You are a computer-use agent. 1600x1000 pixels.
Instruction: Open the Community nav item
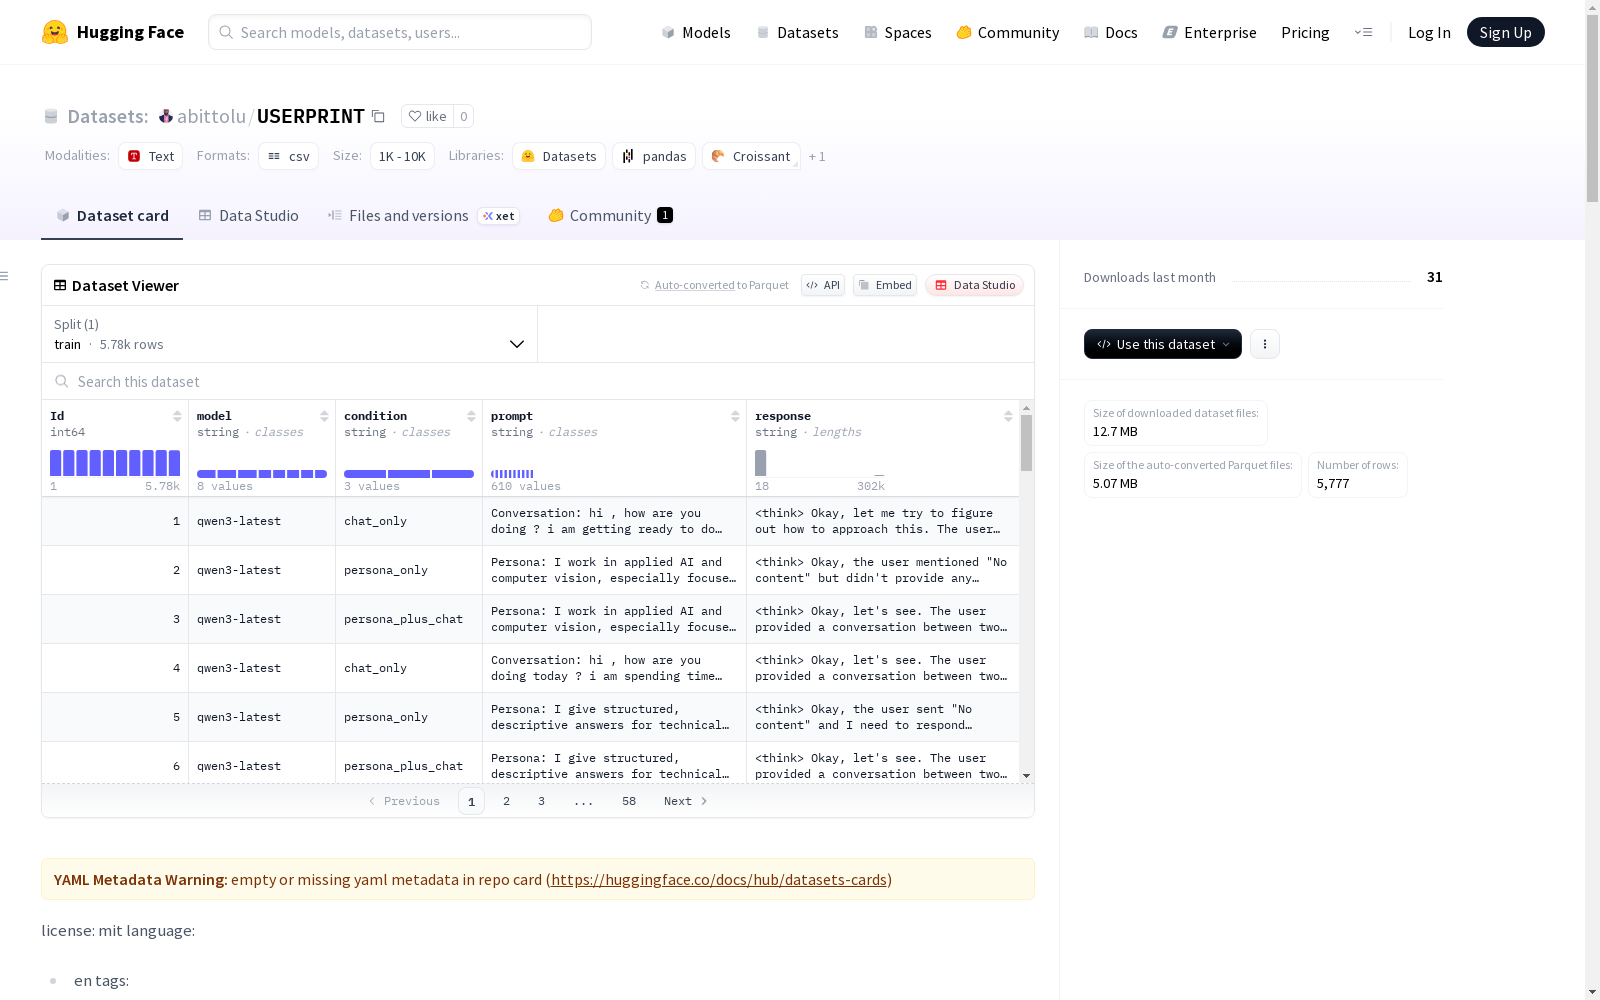[x=1008, y=32]
